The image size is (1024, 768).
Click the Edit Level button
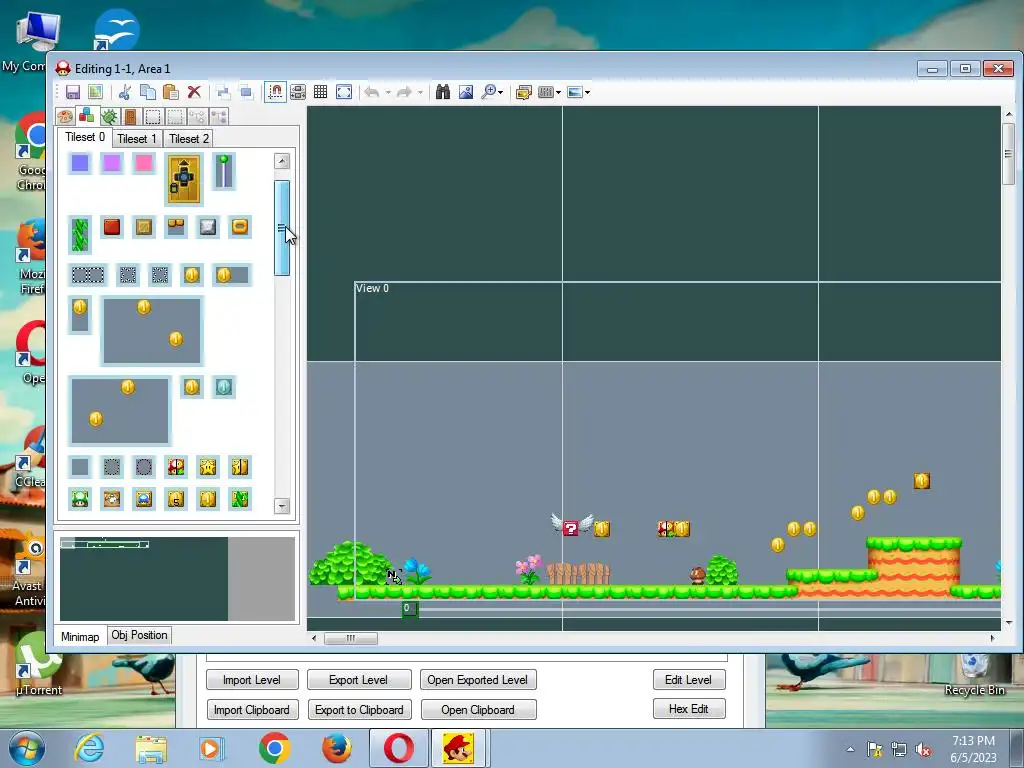coord(688,680)
